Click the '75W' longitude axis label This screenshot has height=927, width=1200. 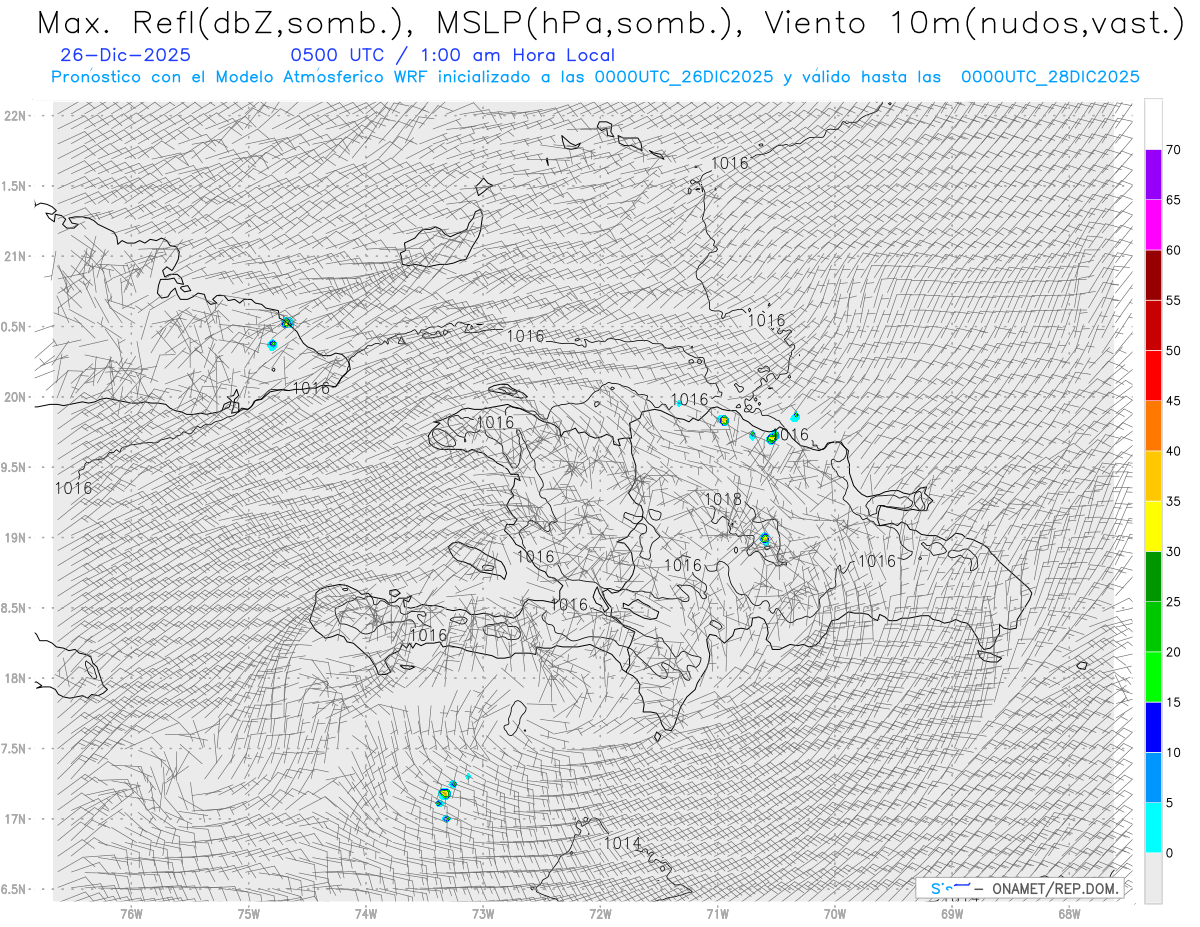pyautogui.click(x=248, y=913)
